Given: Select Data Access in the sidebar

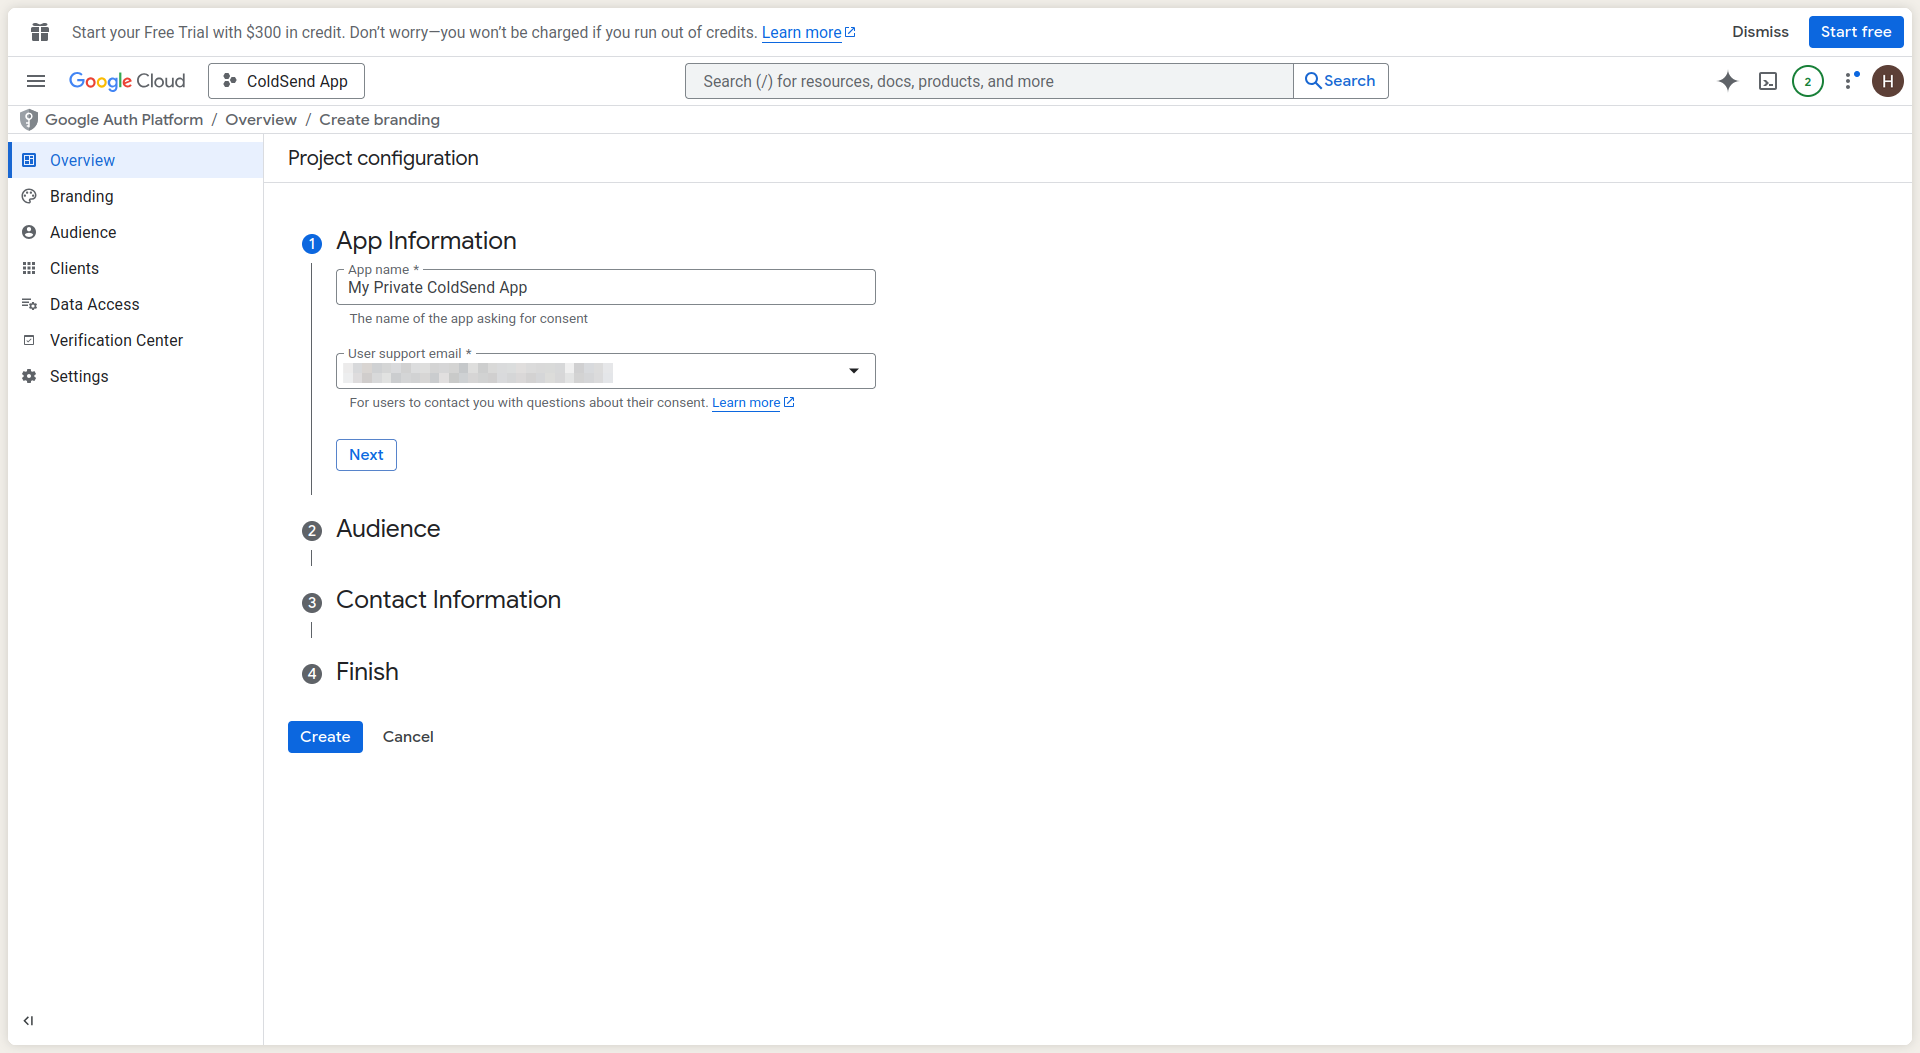Looking at the screenshot, I should coord(95,304).
